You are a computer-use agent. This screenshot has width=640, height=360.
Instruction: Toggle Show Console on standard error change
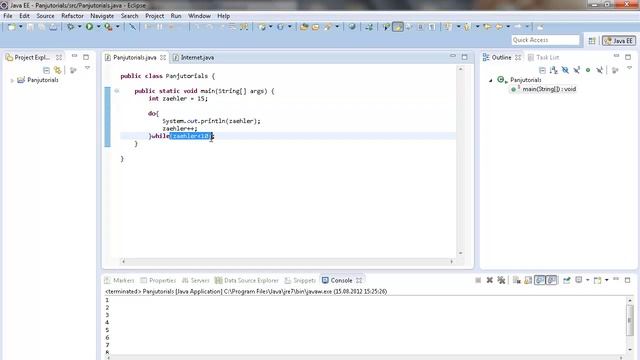(x=551, y=280)
